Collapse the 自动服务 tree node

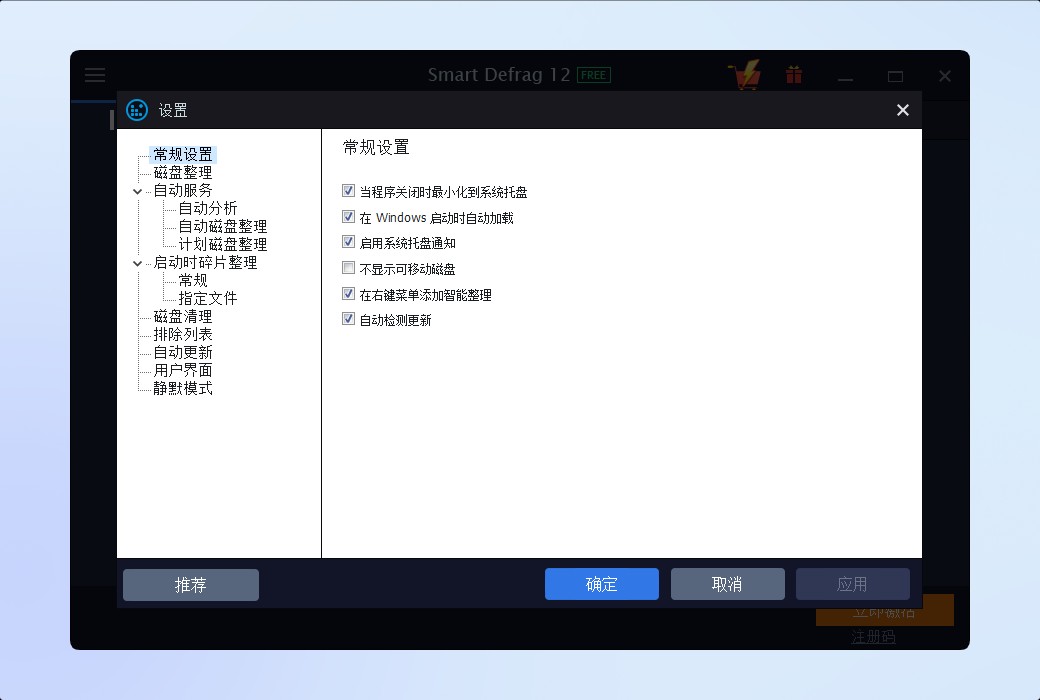tap(137, 191)
